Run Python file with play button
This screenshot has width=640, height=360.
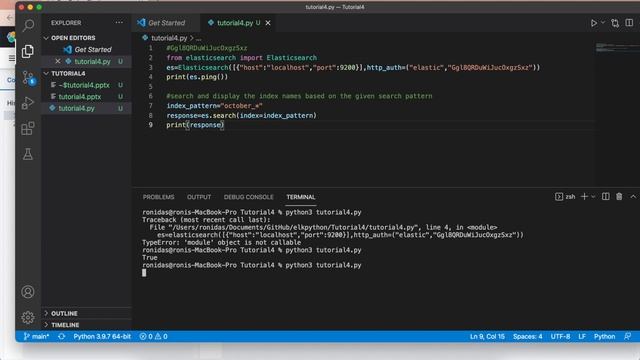[x=593, y=23]
